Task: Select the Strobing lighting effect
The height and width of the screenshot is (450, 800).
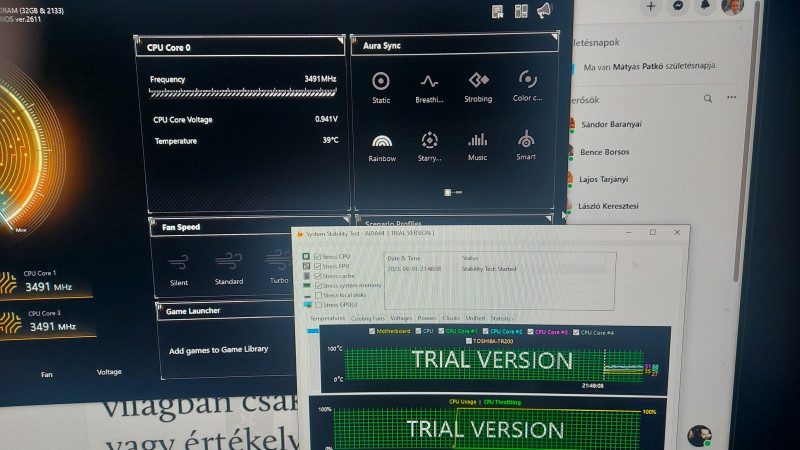Action: tap(478, 87)
